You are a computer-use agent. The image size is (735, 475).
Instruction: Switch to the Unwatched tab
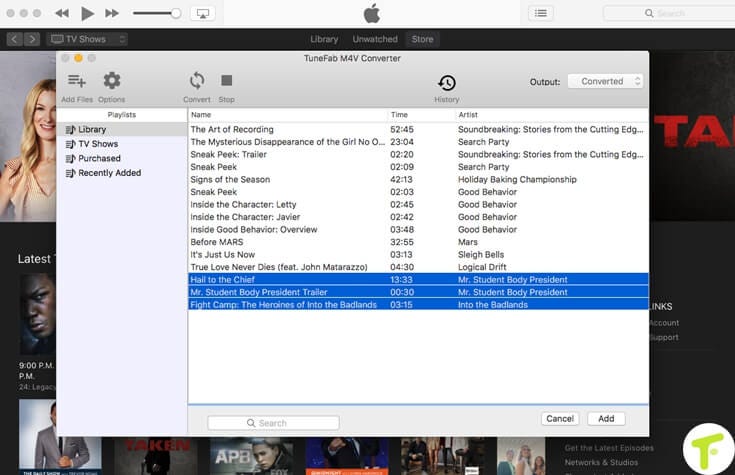(375, 39)
